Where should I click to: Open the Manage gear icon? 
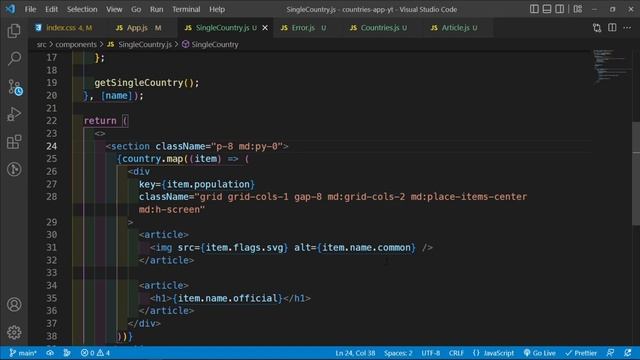pos(14,332)
